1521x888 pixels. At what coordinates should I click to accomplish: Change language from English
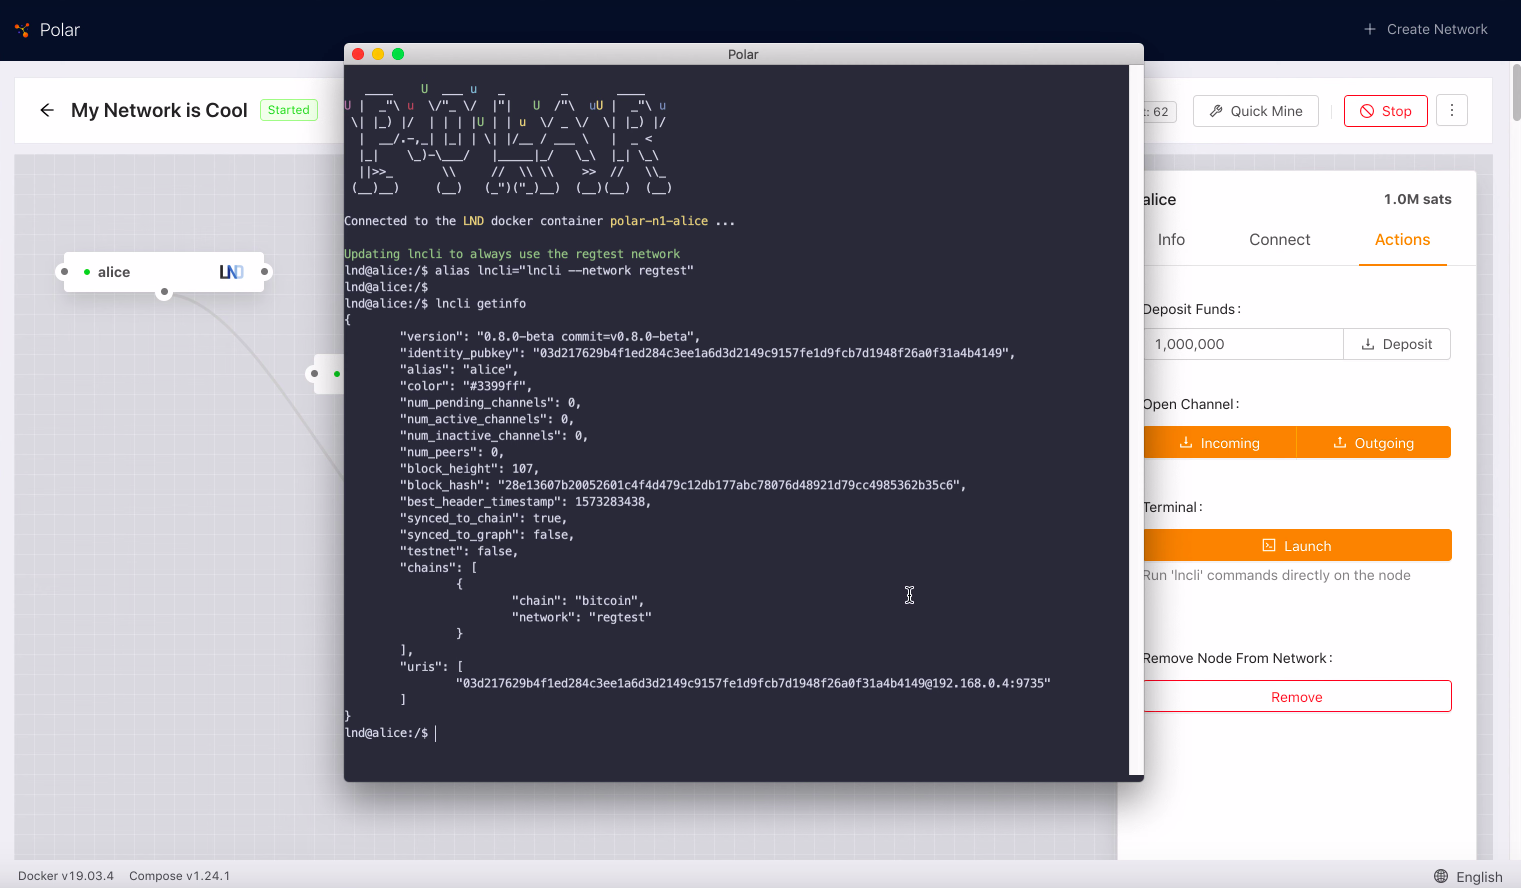point(1468,876)
